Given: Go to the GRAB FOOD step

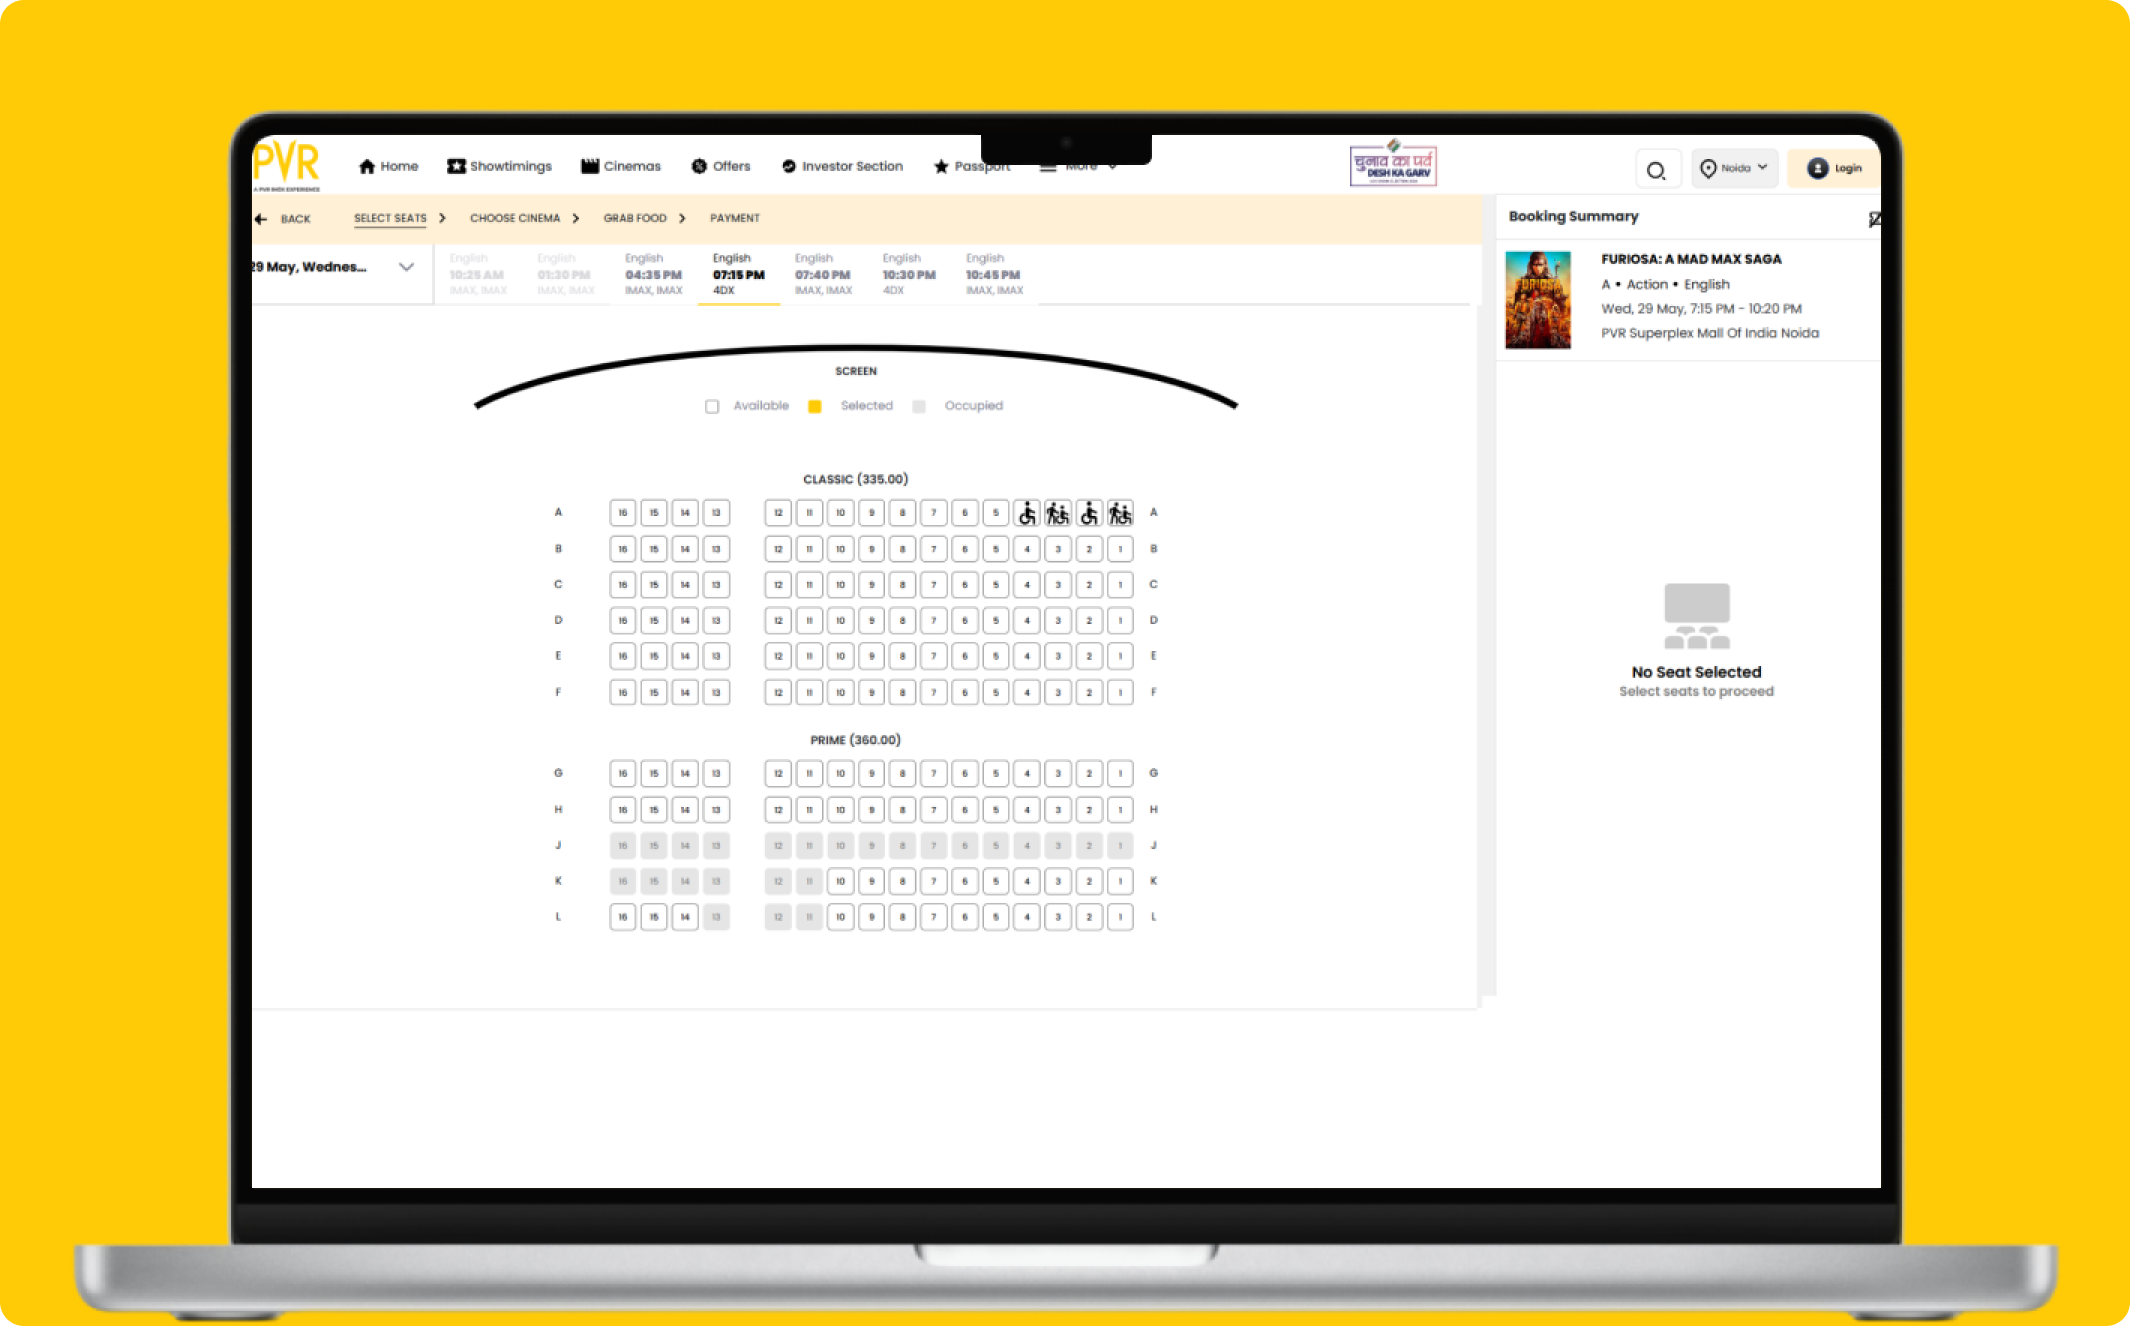Looking at the screenshot, I should pos(634,218).
